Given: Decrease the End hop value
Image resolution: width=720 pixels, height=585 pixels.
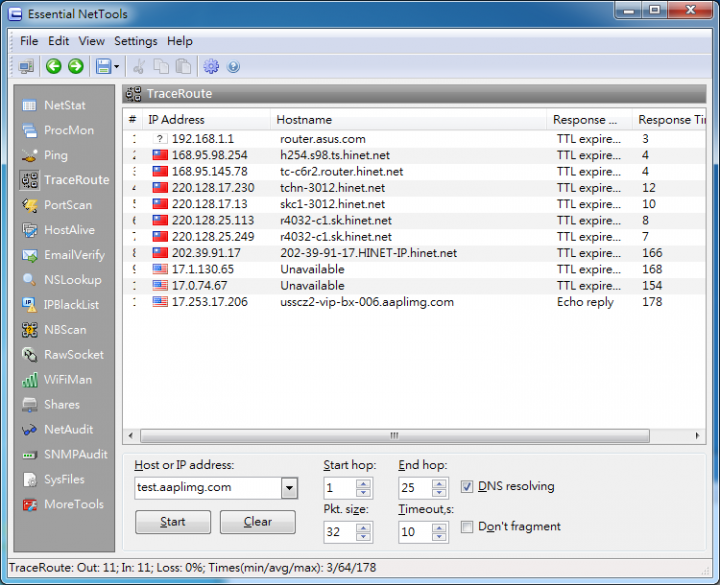Looking at the screenshot, I should (x=439, y=493).
